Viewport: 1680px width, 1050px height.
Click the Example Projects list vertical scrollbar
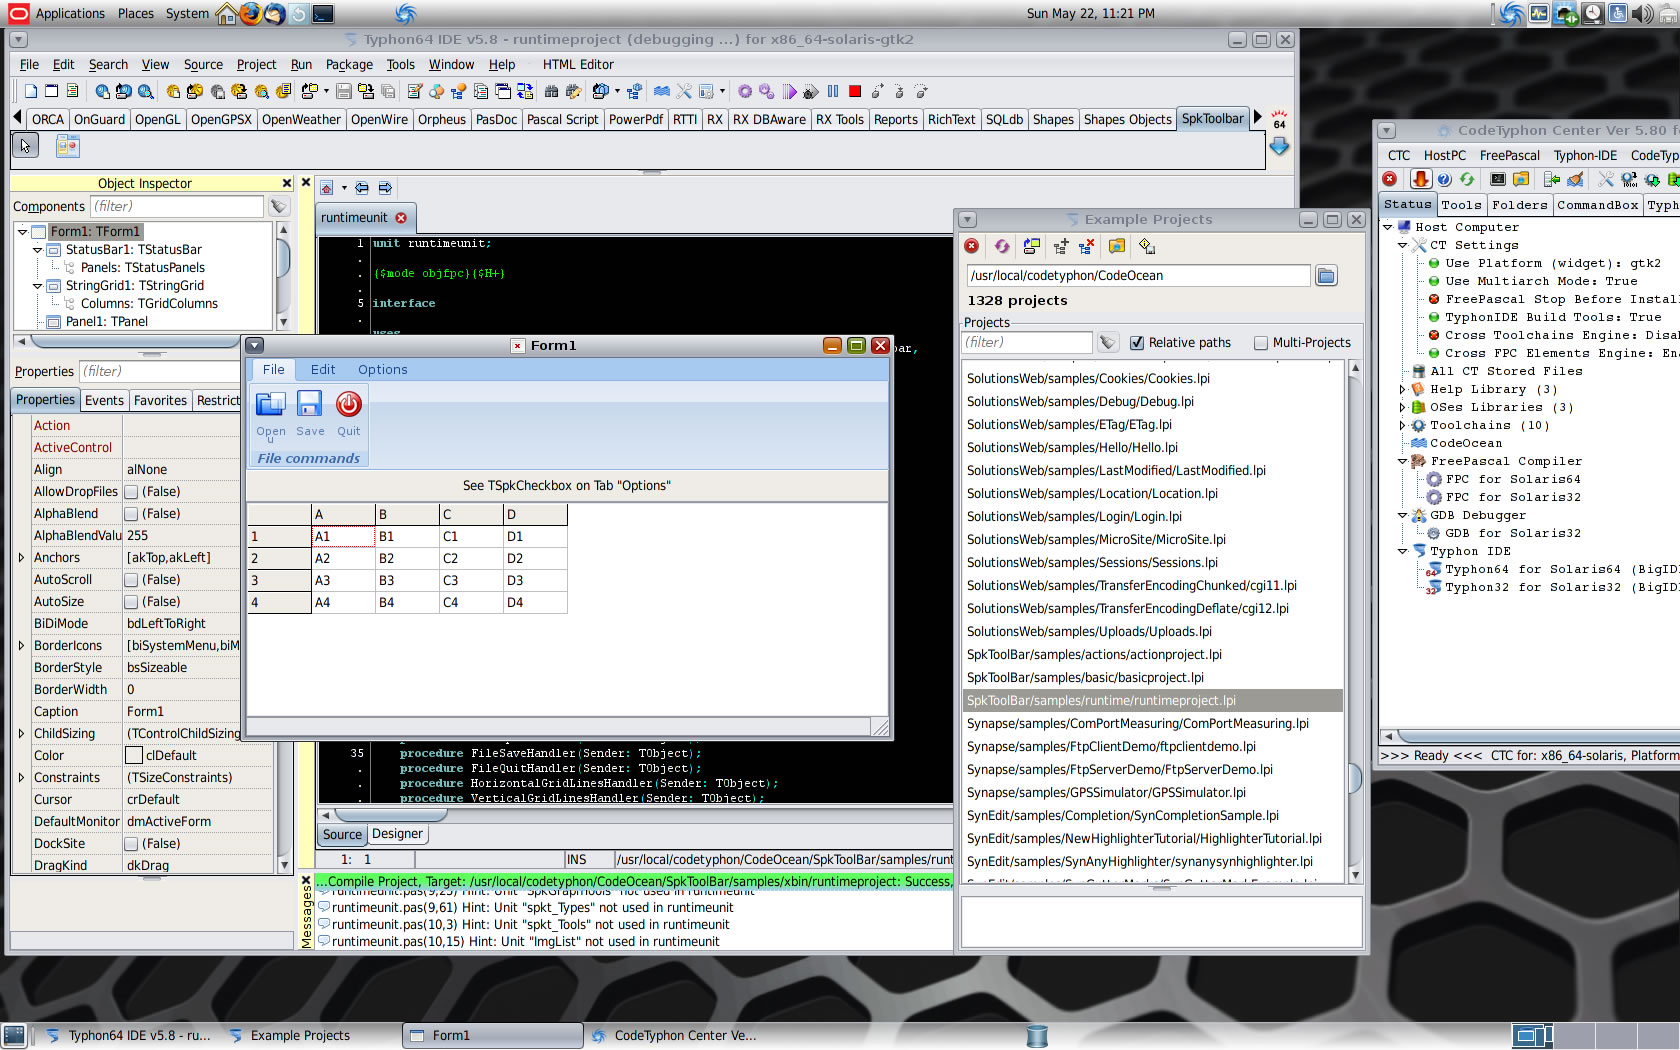pos(1355,620)
